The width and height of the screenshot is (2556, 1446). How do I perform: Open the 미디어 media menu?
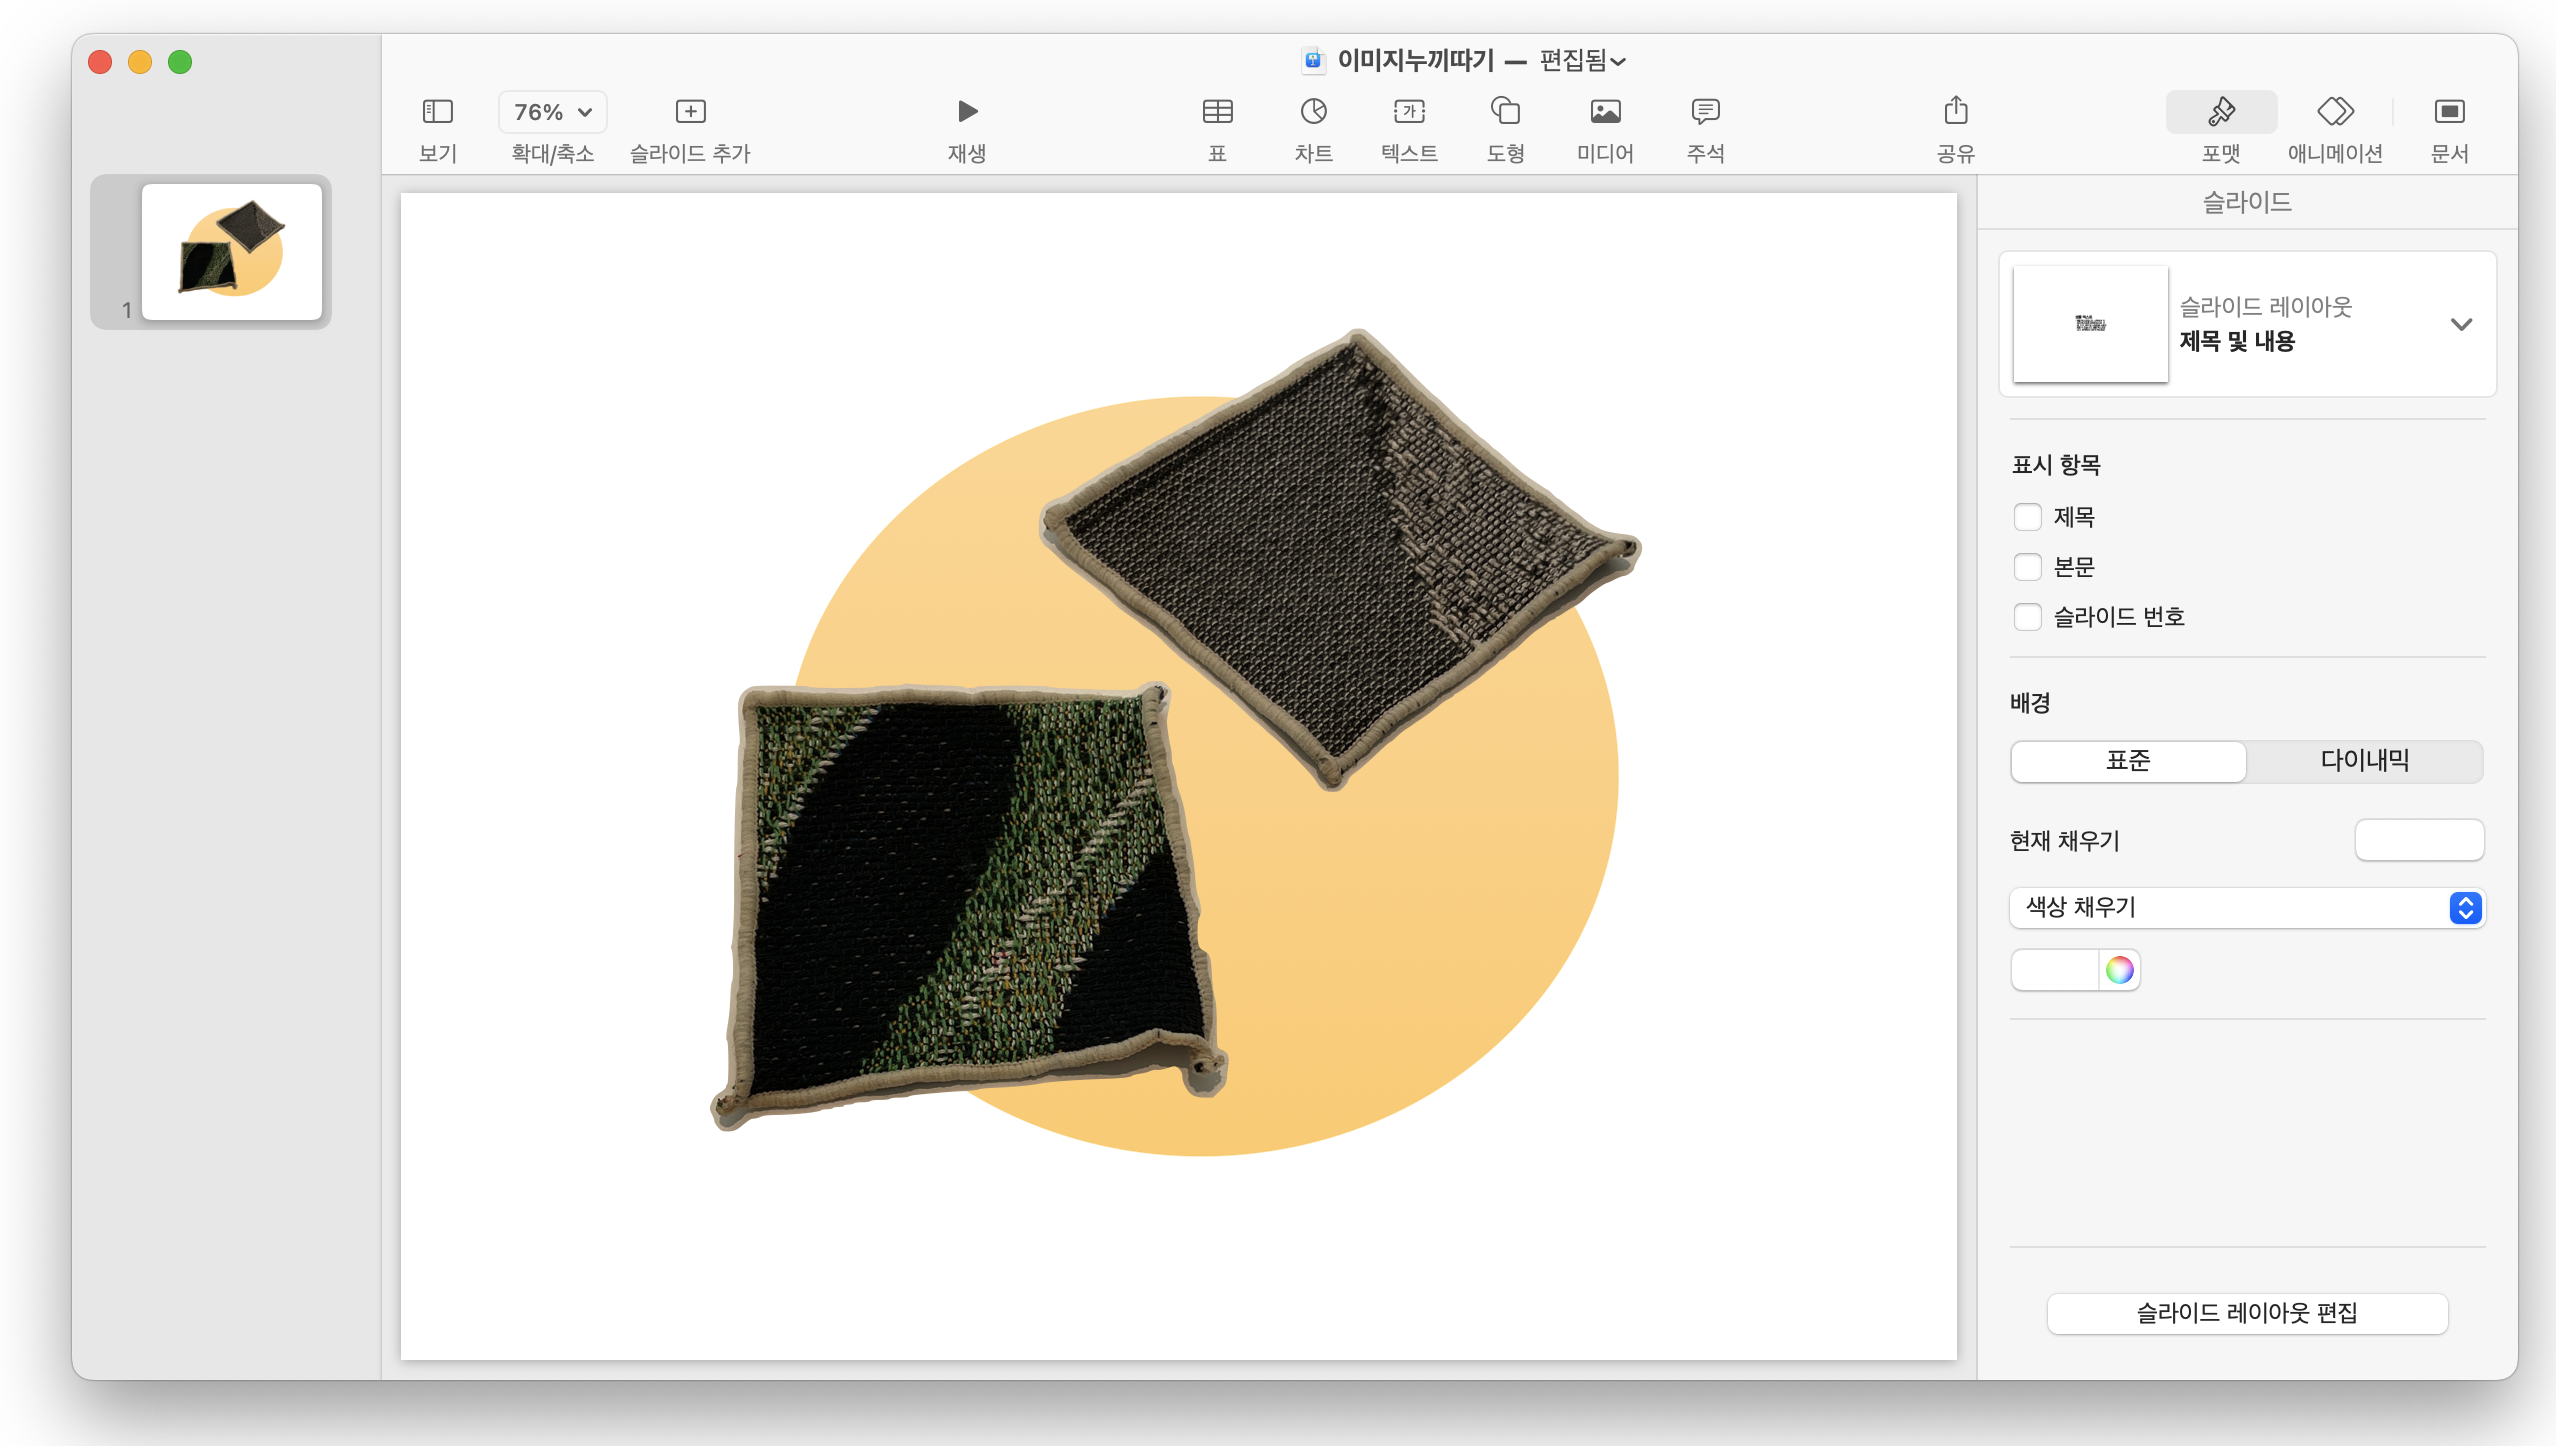1605,112
